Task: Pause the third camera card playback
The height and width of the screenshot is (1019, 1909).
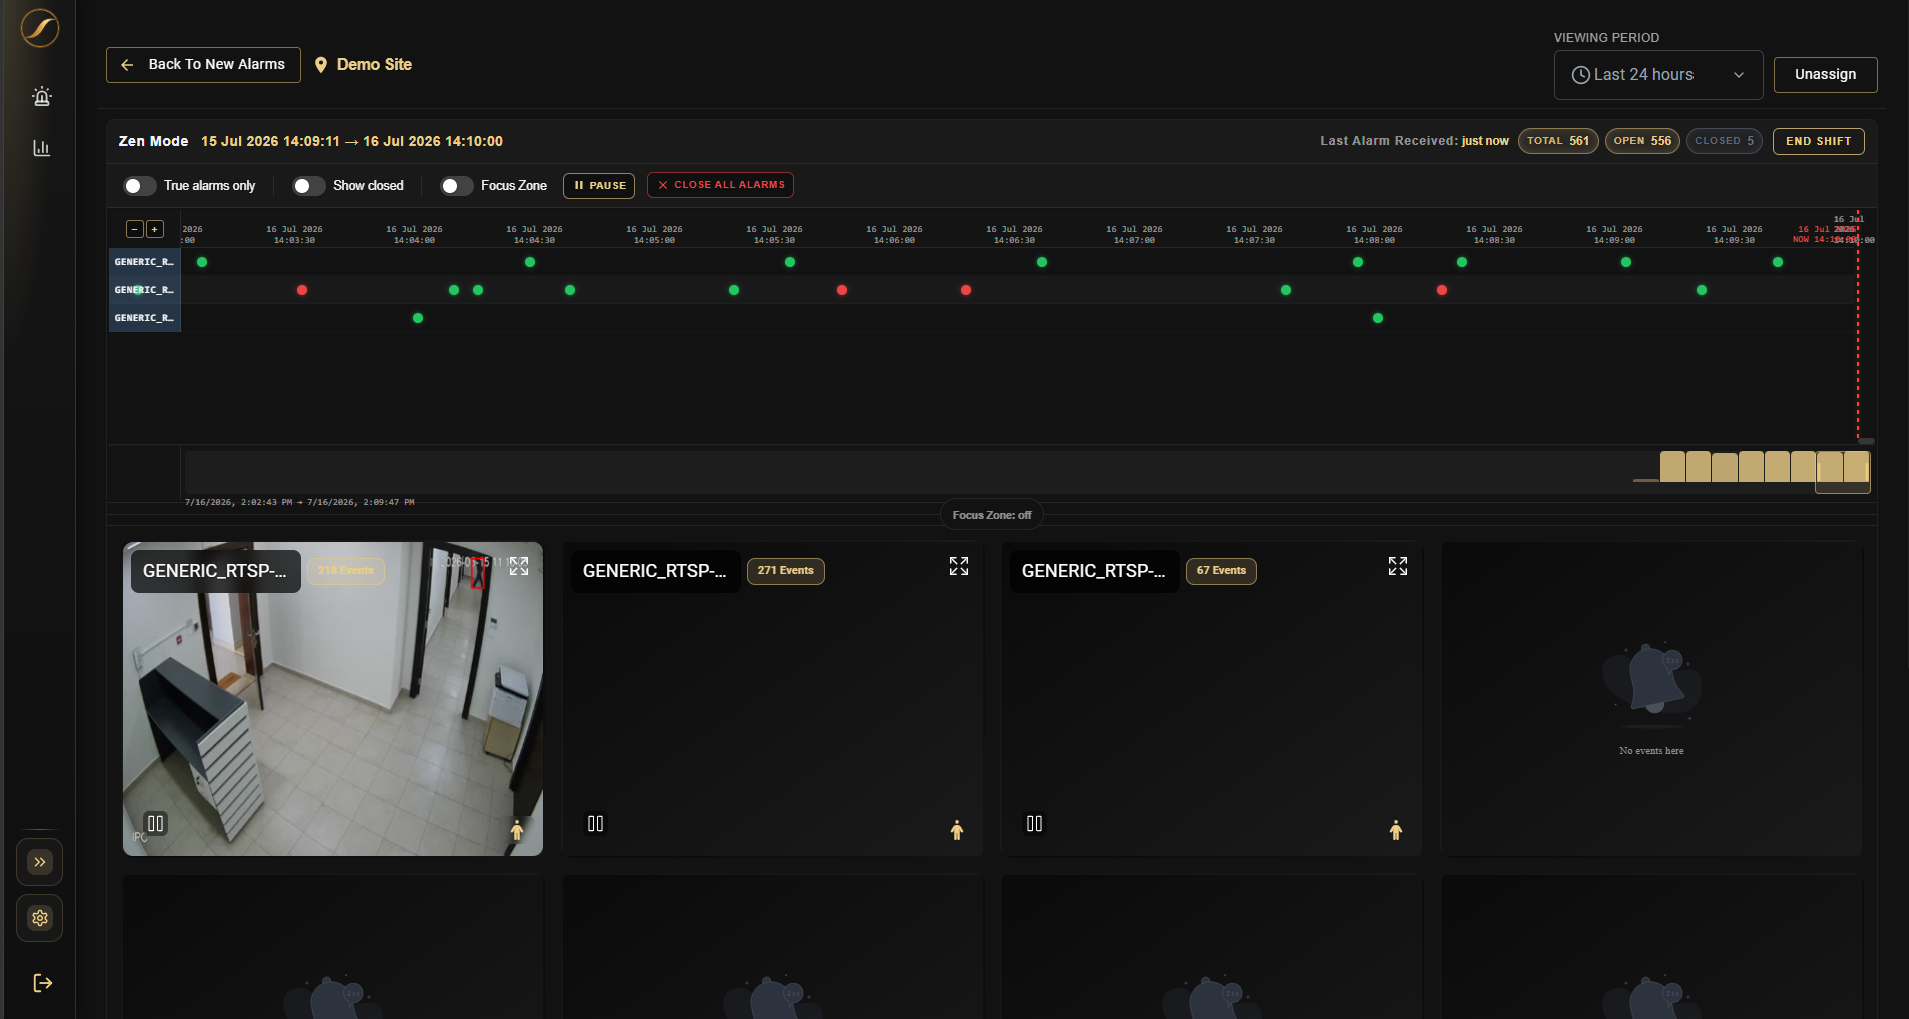Action: [x=1035, y=824]
